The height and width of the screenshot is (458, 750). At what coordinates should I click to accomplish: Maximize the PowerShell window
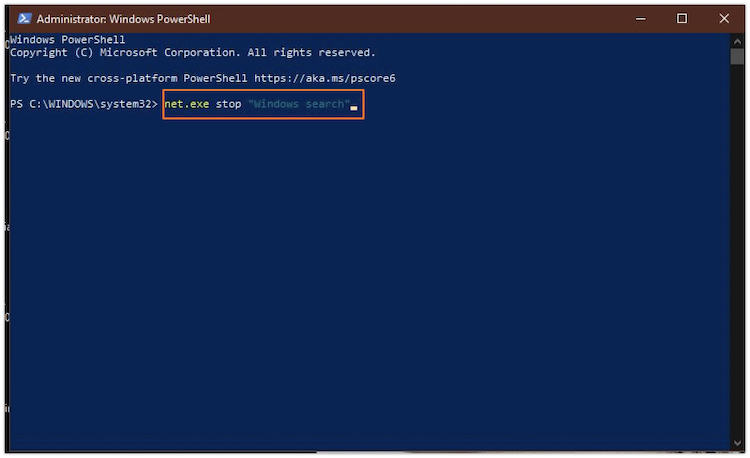coord(682,18)
